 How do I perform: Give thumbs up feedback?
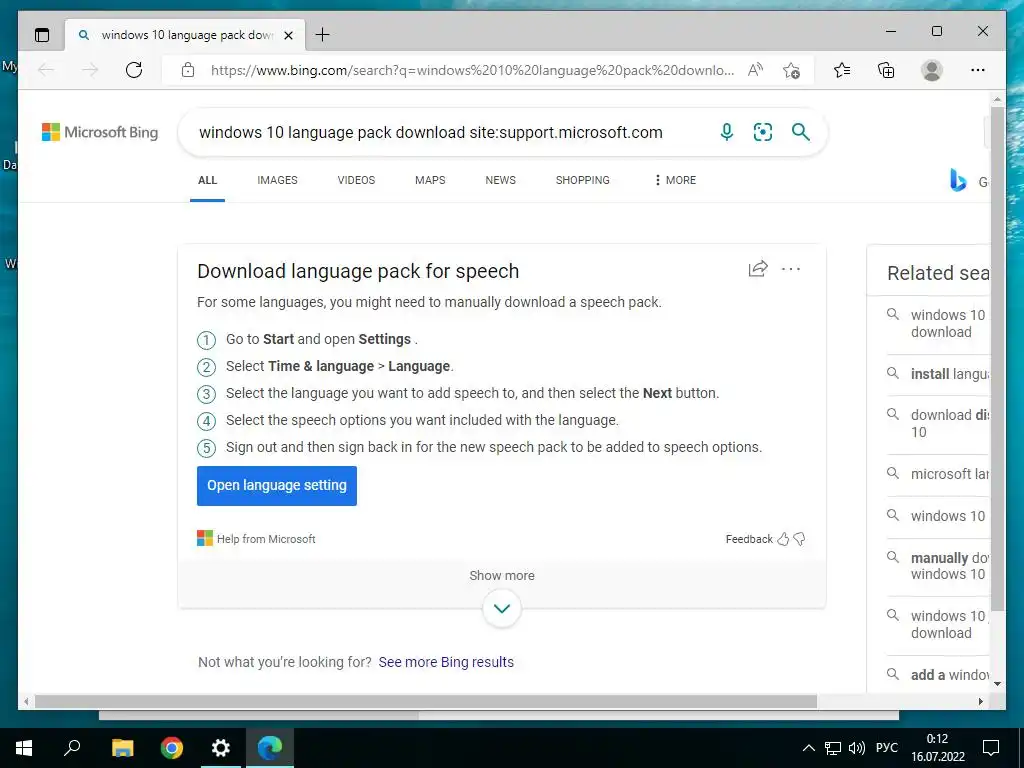(783, 539)
